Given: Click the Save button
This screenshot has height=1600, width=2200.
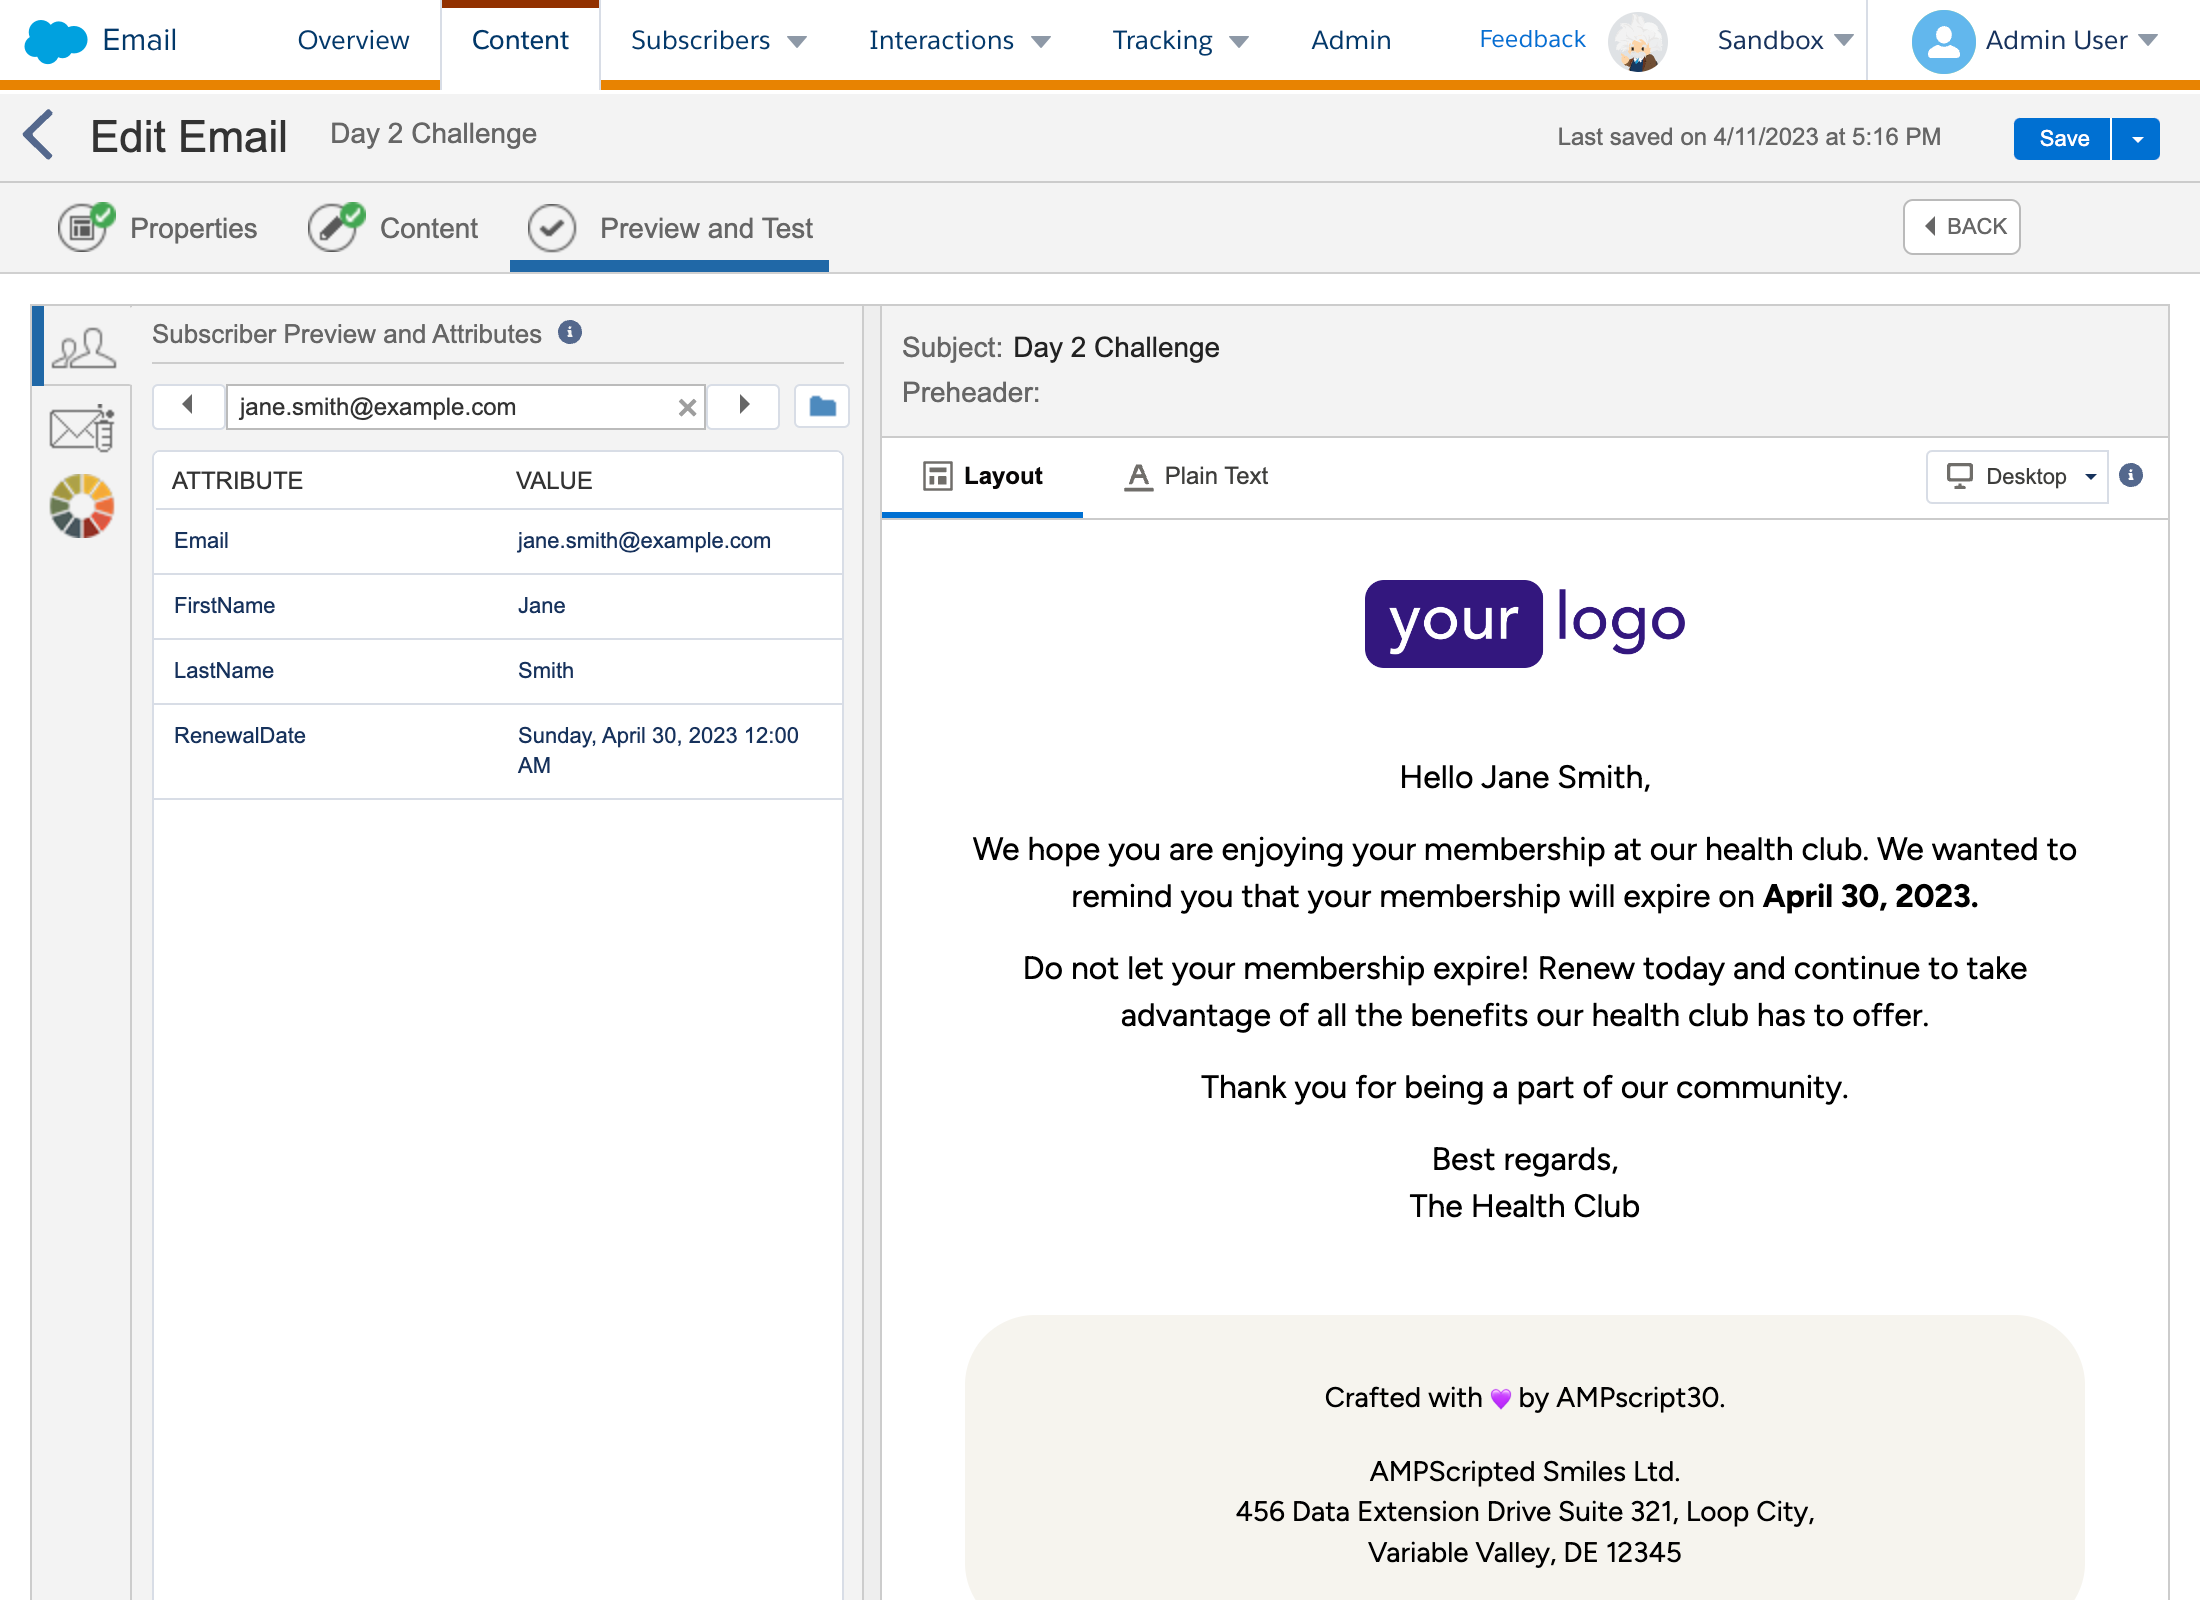Looking at the screenshot, I should point(2063,139).
